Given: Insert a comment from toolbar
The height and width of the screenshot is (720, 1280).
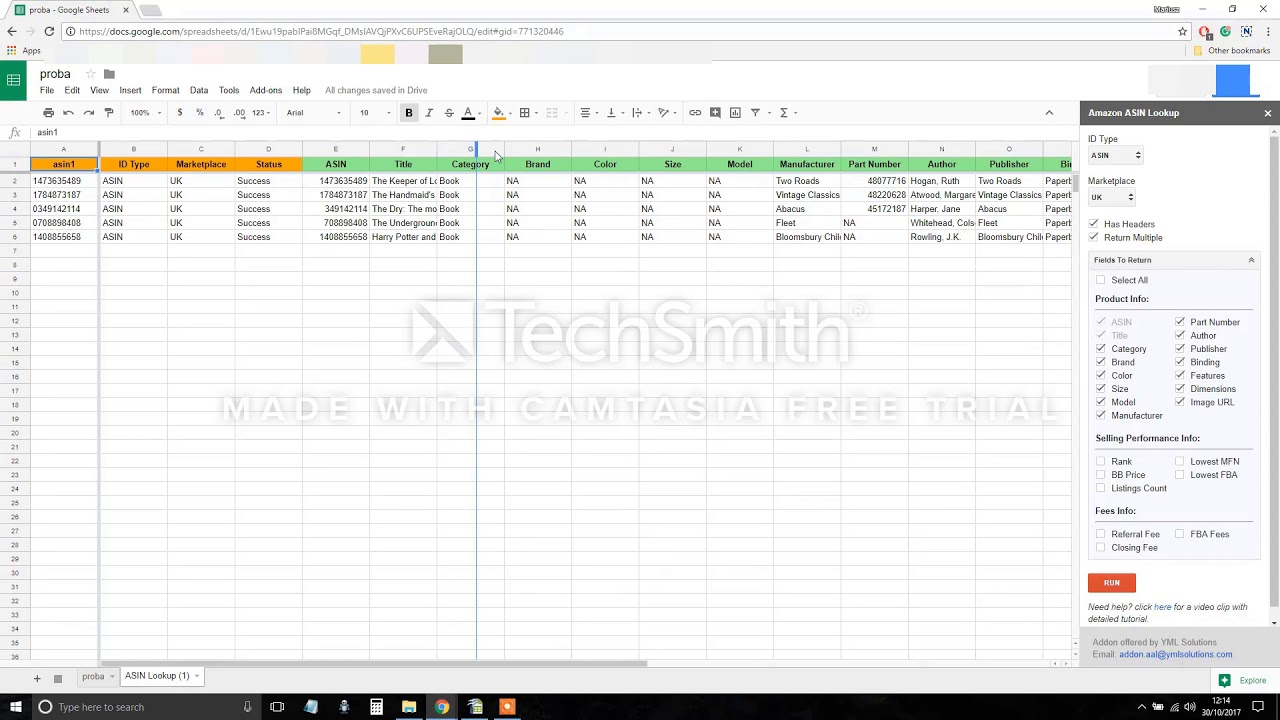Looking at the screenshot, I should 715,113.
